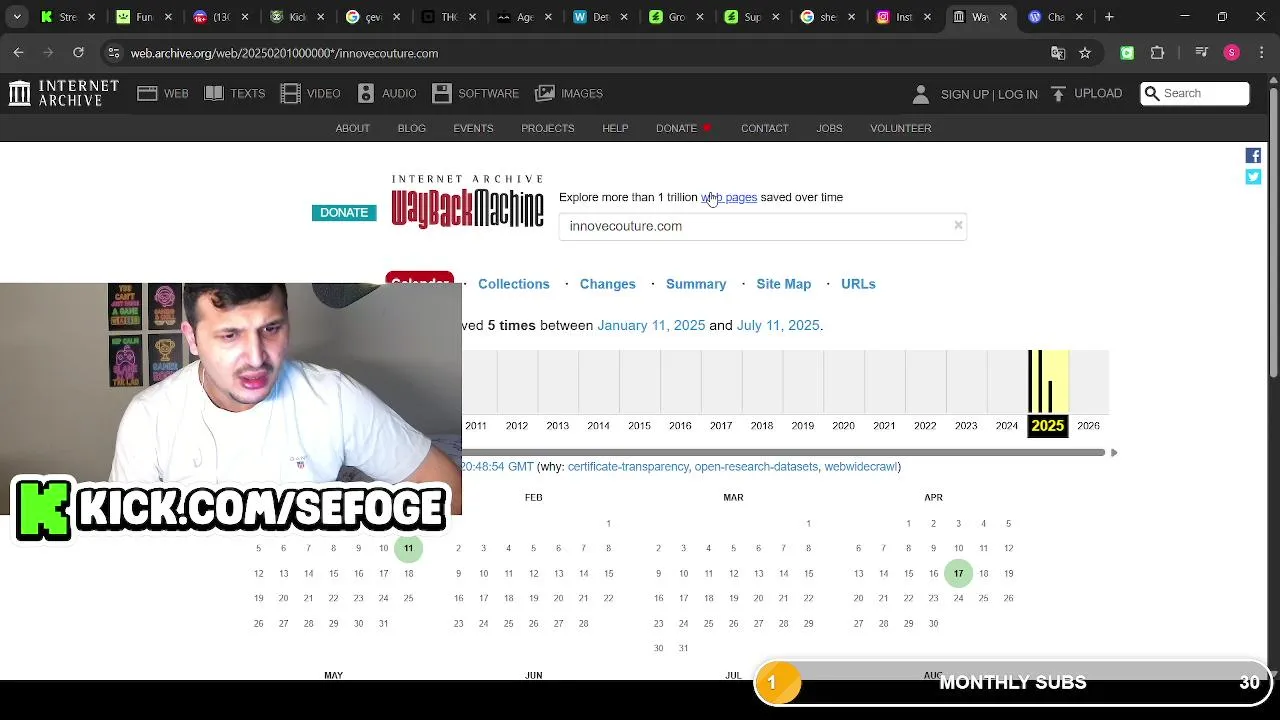Switch to the URLs tab
This screenshot has width=1280, height=720.
tap(858, 284)
